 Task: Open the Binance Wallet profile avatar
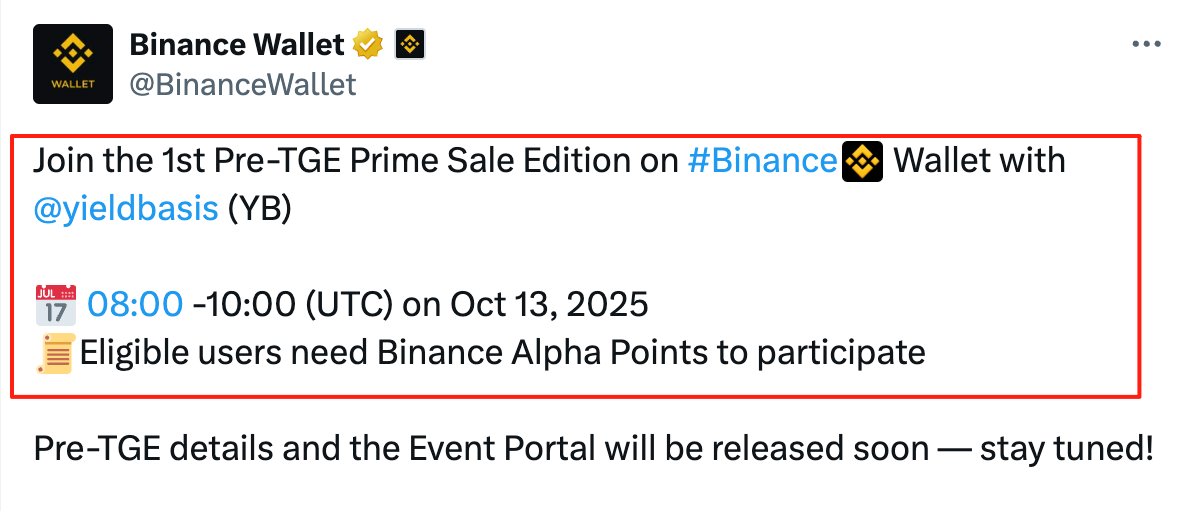click(x=73, y=64)
